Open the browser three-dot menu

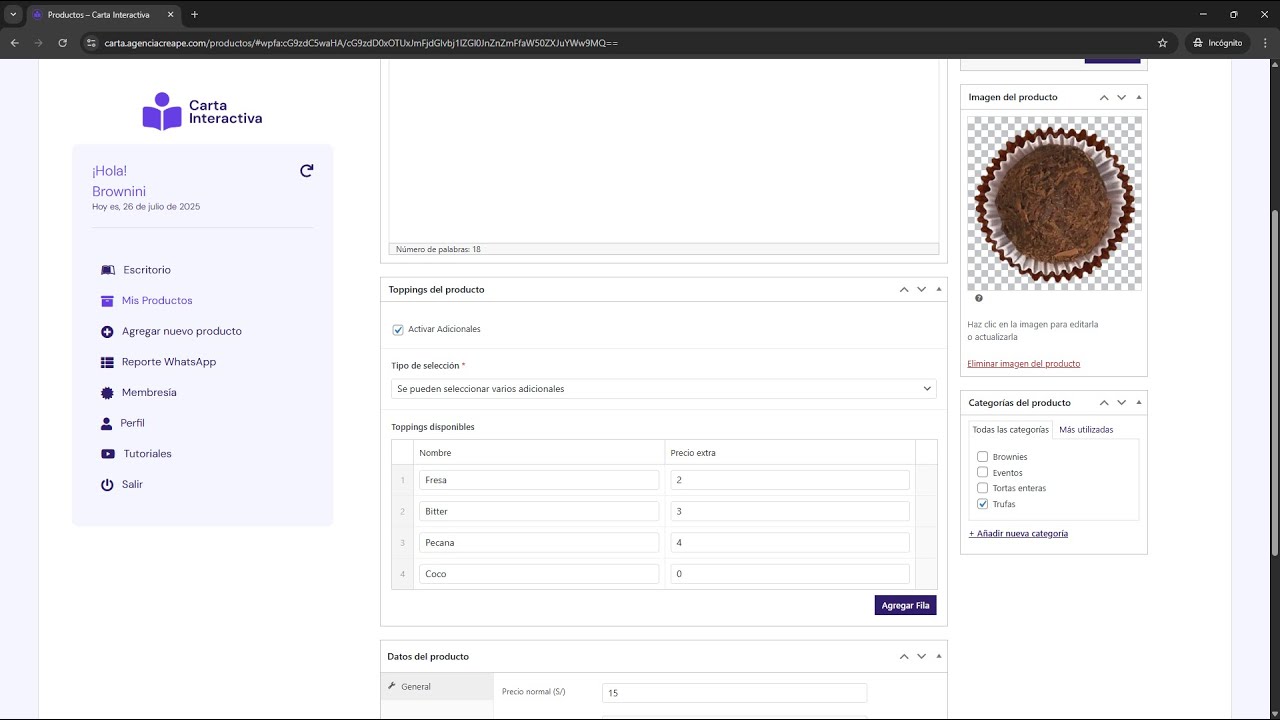tap(1264, 43)
